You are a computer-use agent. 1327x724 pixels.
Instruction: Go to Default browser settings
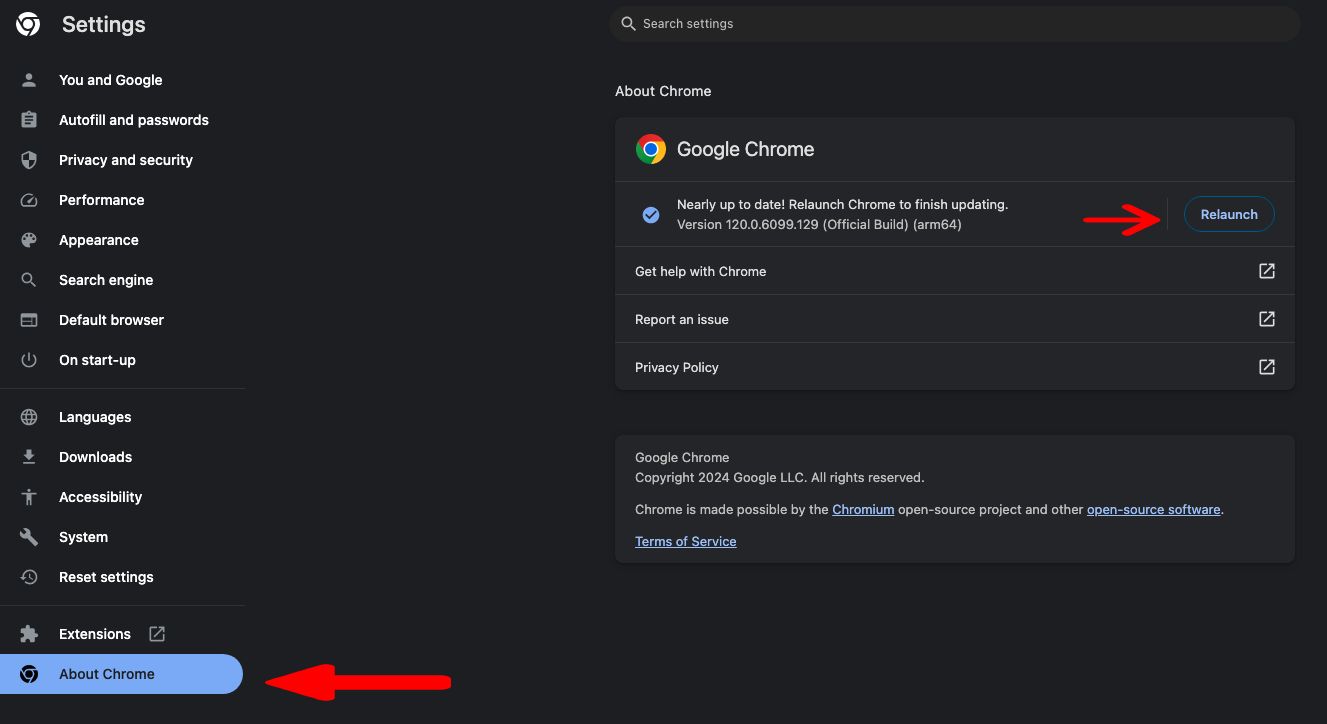click(x=111, y=320)
